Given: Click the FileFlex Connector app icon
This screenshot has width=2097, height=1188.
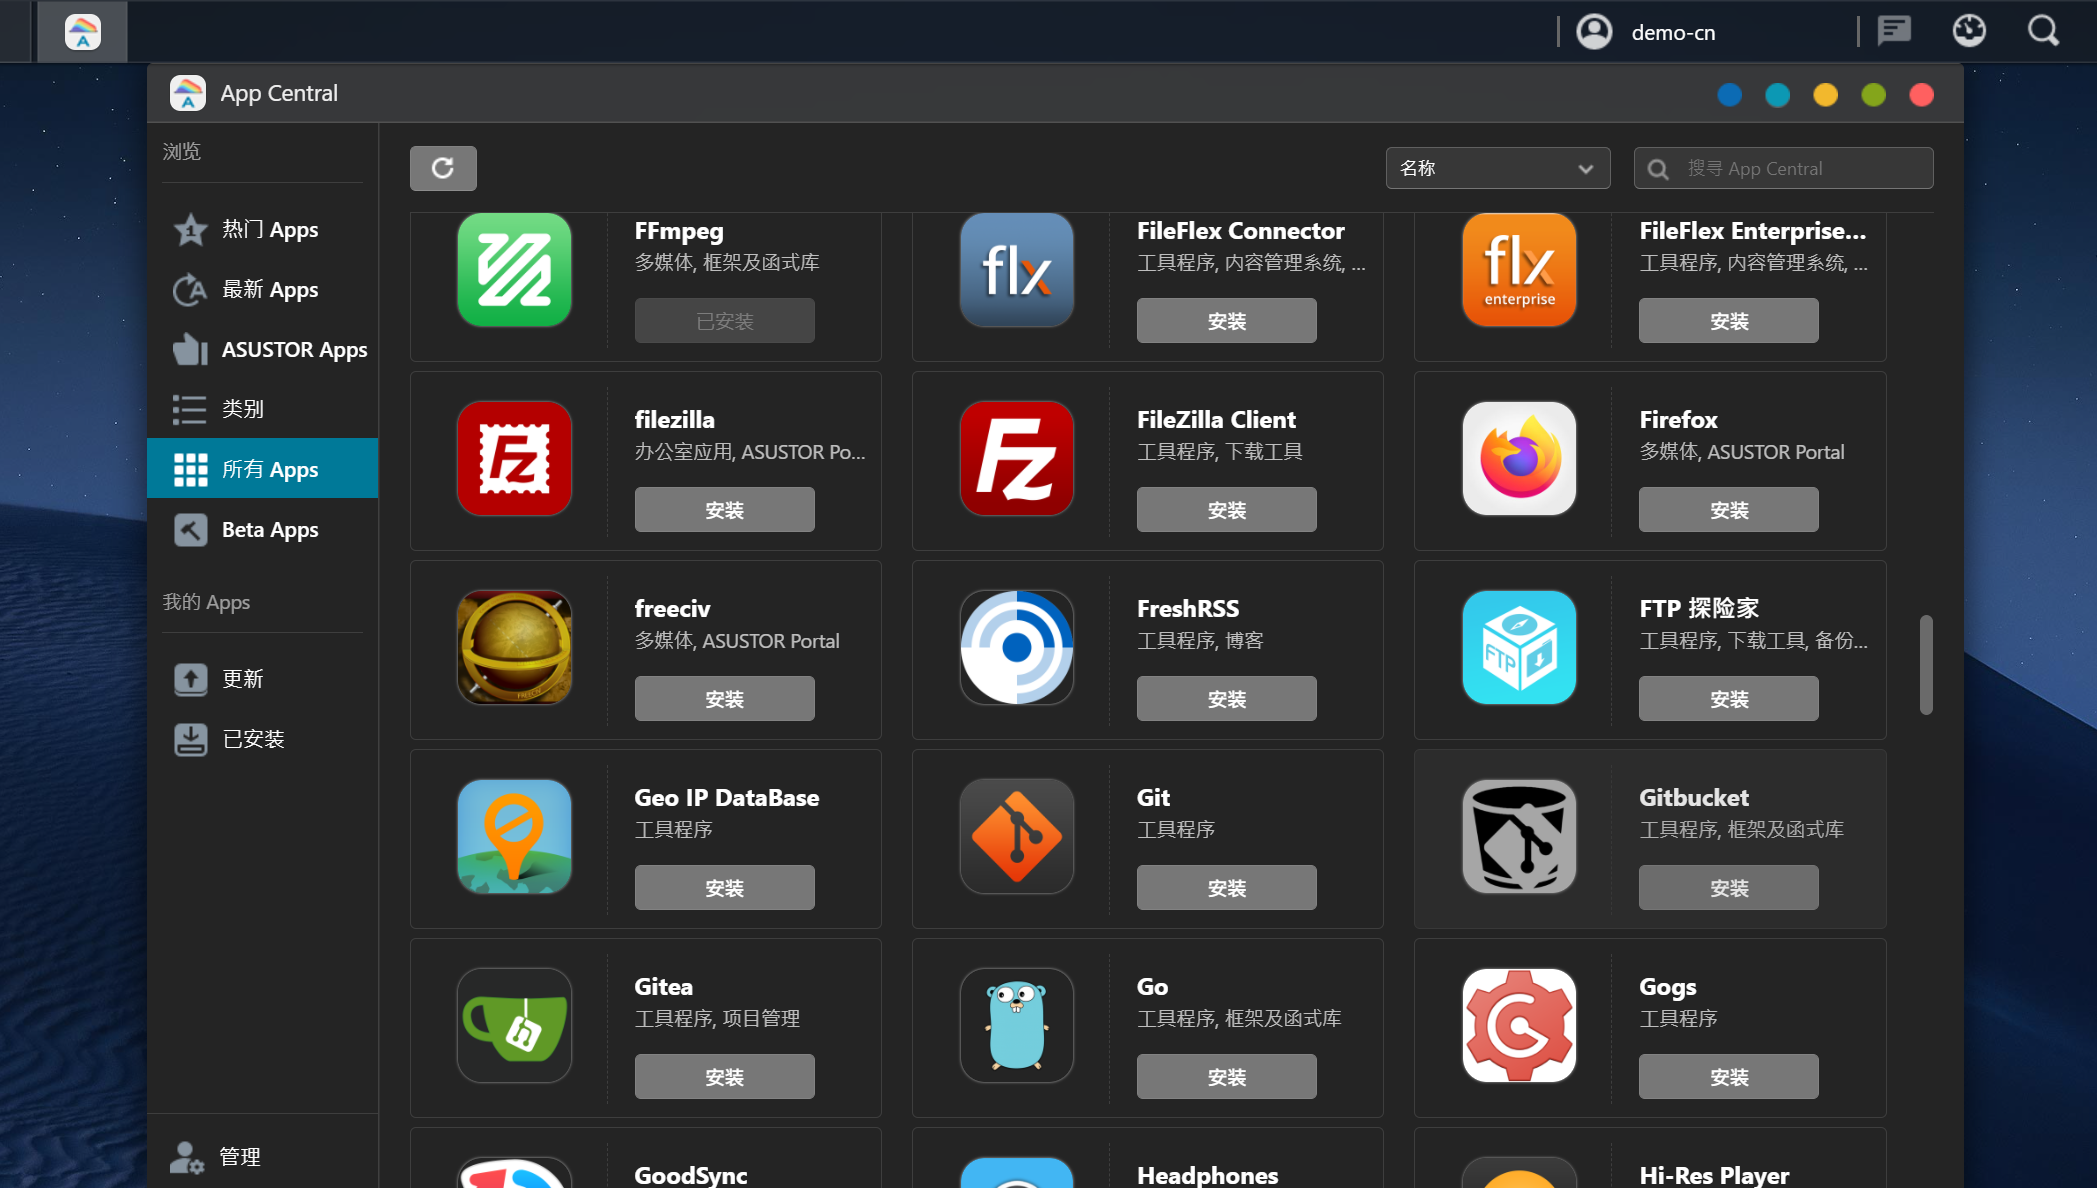Looking at the screenshot, I should (x=1015, y=271).
